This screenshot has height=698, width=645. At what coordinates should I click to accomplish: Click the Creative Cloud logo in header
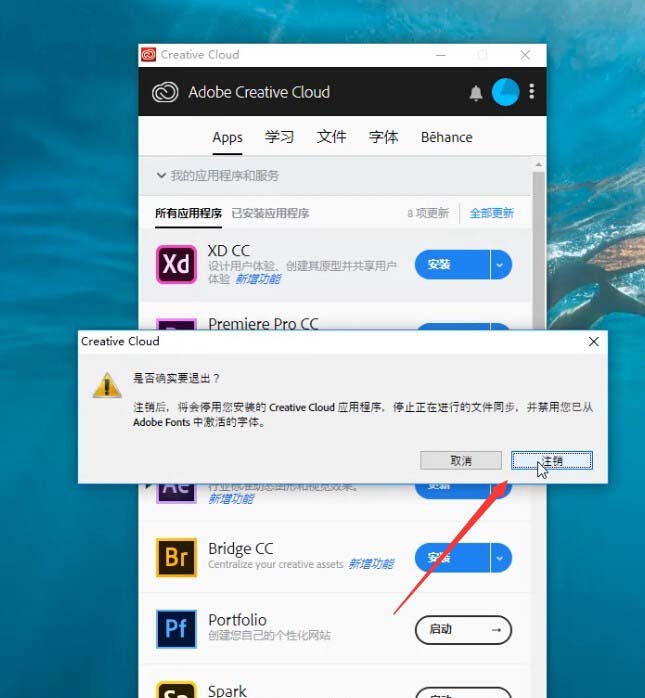click(x=165, y=92)
